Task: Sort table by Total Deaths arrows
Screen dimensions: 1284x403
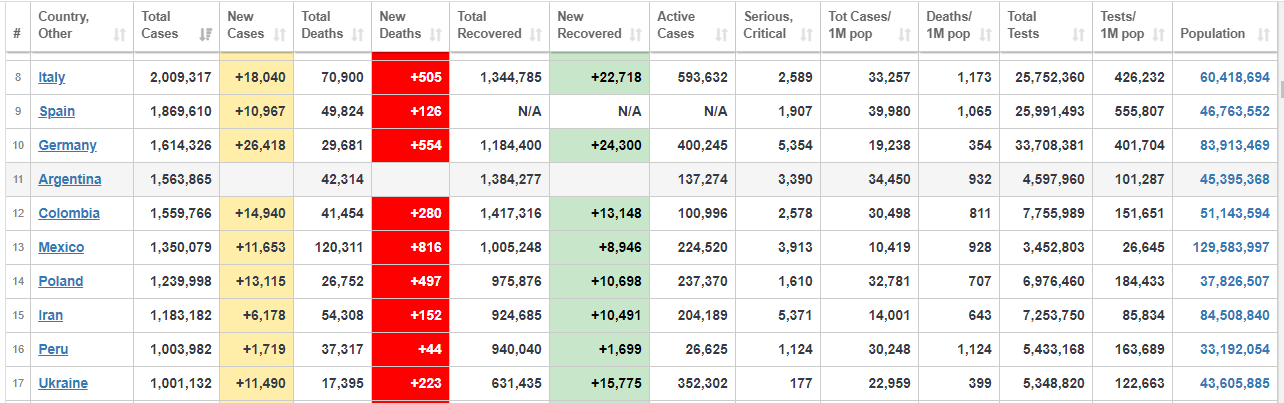Action: coord(359,35)
